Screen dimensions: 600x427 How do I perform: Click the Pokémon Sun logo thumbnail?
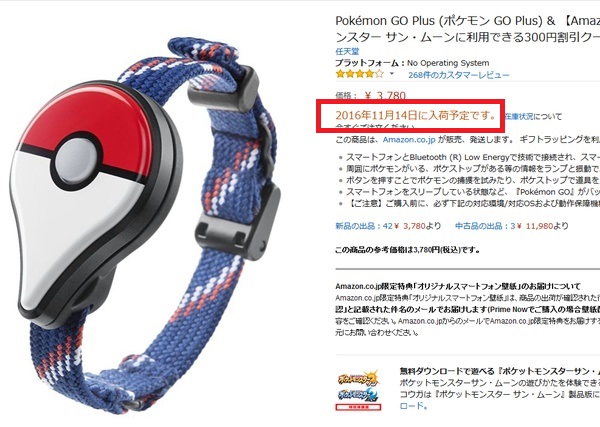(x=358, y=378)
